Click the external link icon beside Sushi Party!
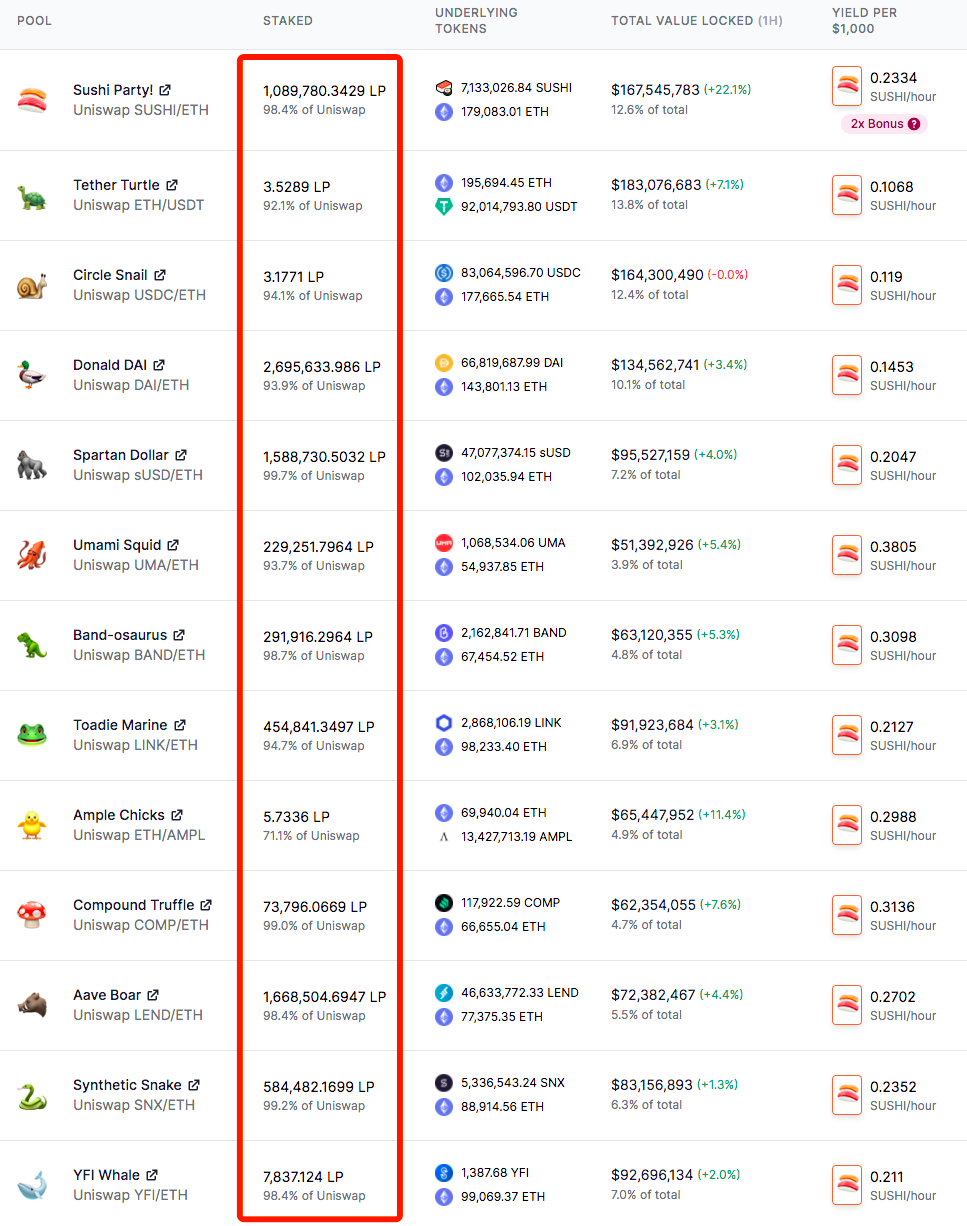Viewport: 967px width, 1226px height. 164,90
